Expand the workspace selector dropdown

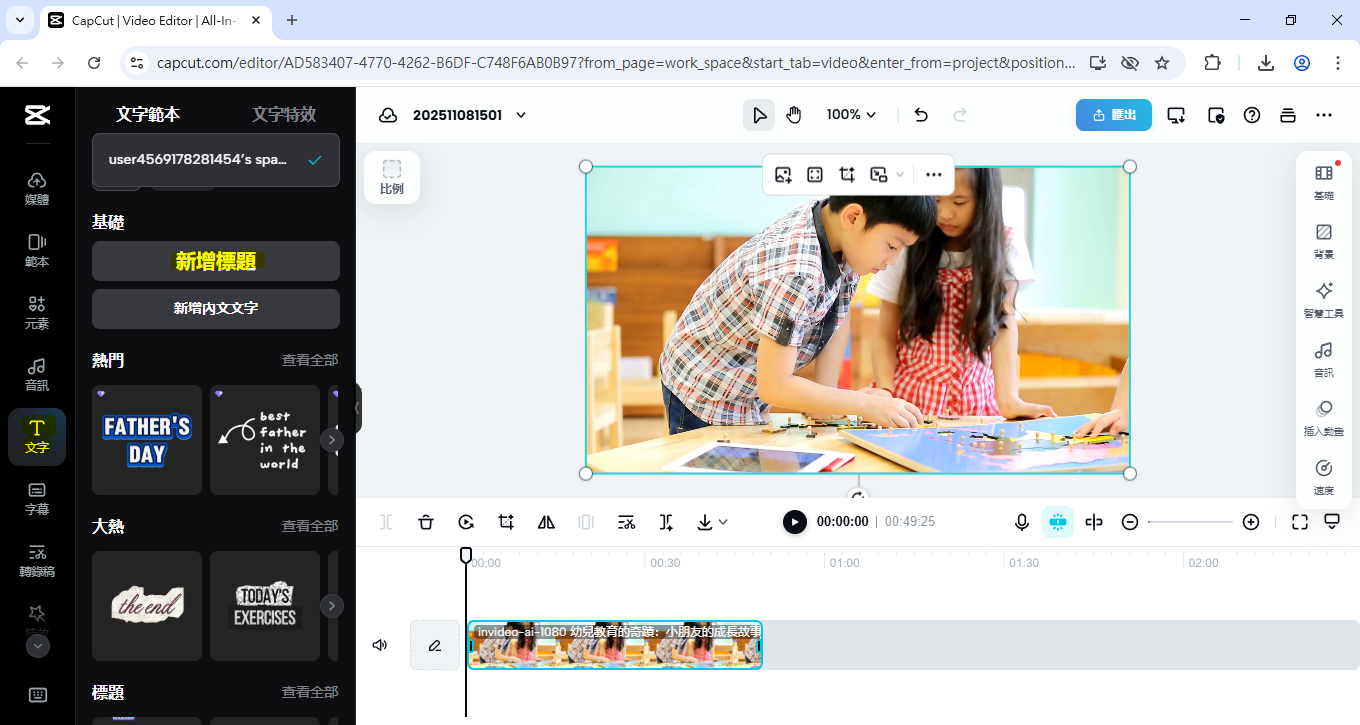pyautogui.click(x=216, y=160)
